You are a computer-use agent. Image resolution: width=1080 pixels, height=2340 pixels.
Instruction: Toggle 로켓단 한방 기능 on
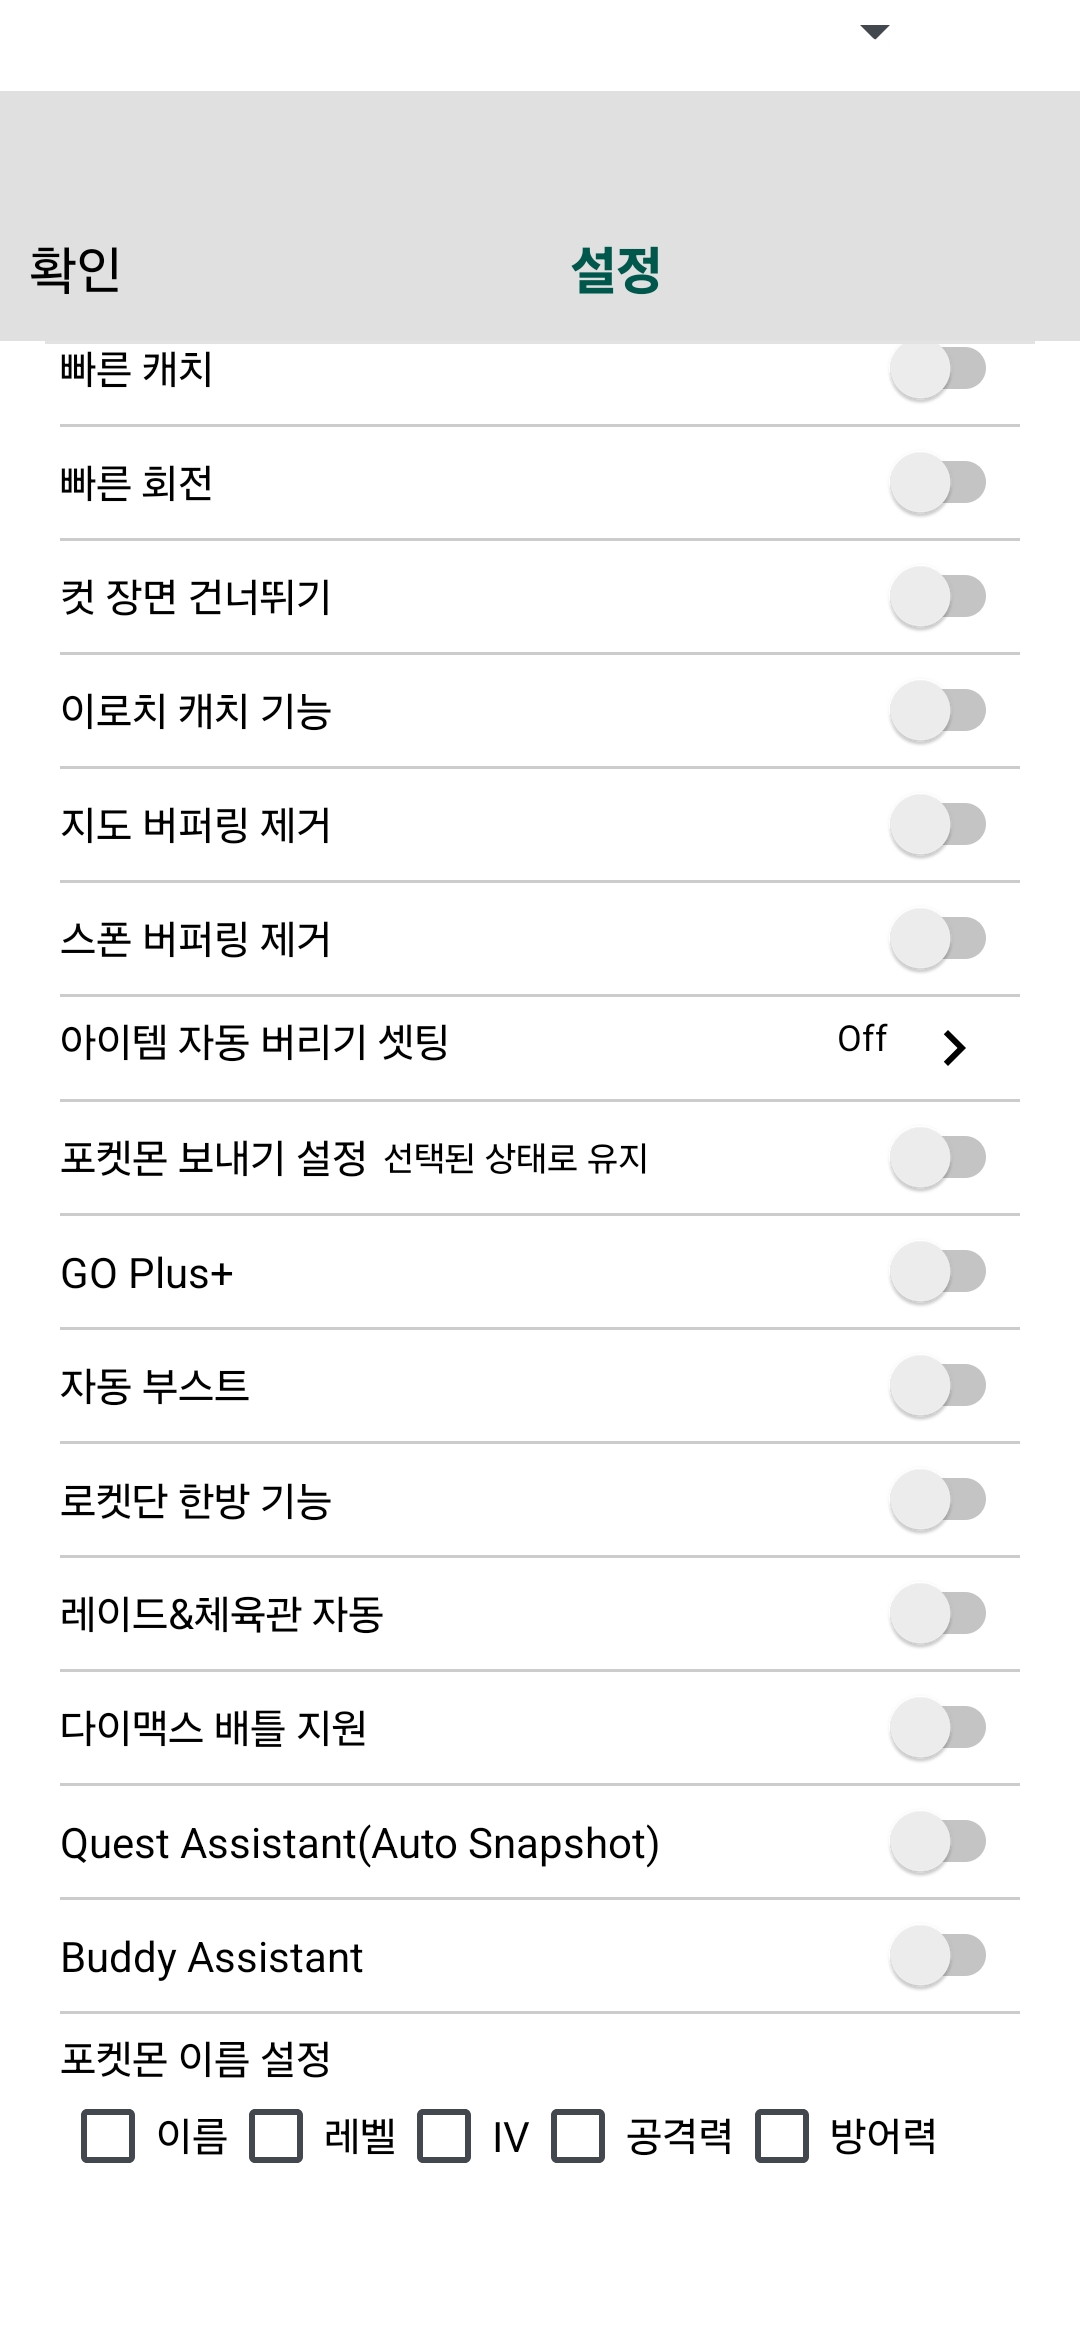(938, 1500)
